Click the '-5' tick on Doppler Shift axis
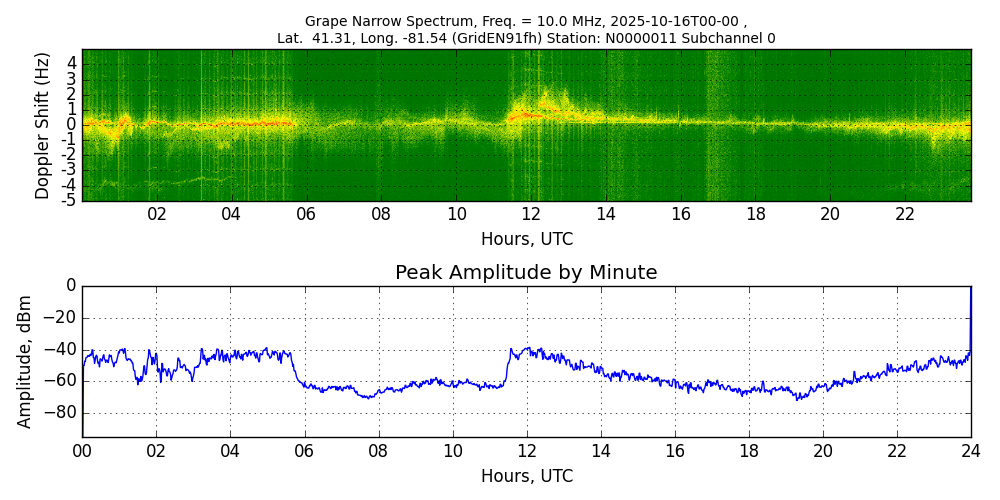This screenshot has width=1000, height=500. pyautogui.click(x=70, y=200)
